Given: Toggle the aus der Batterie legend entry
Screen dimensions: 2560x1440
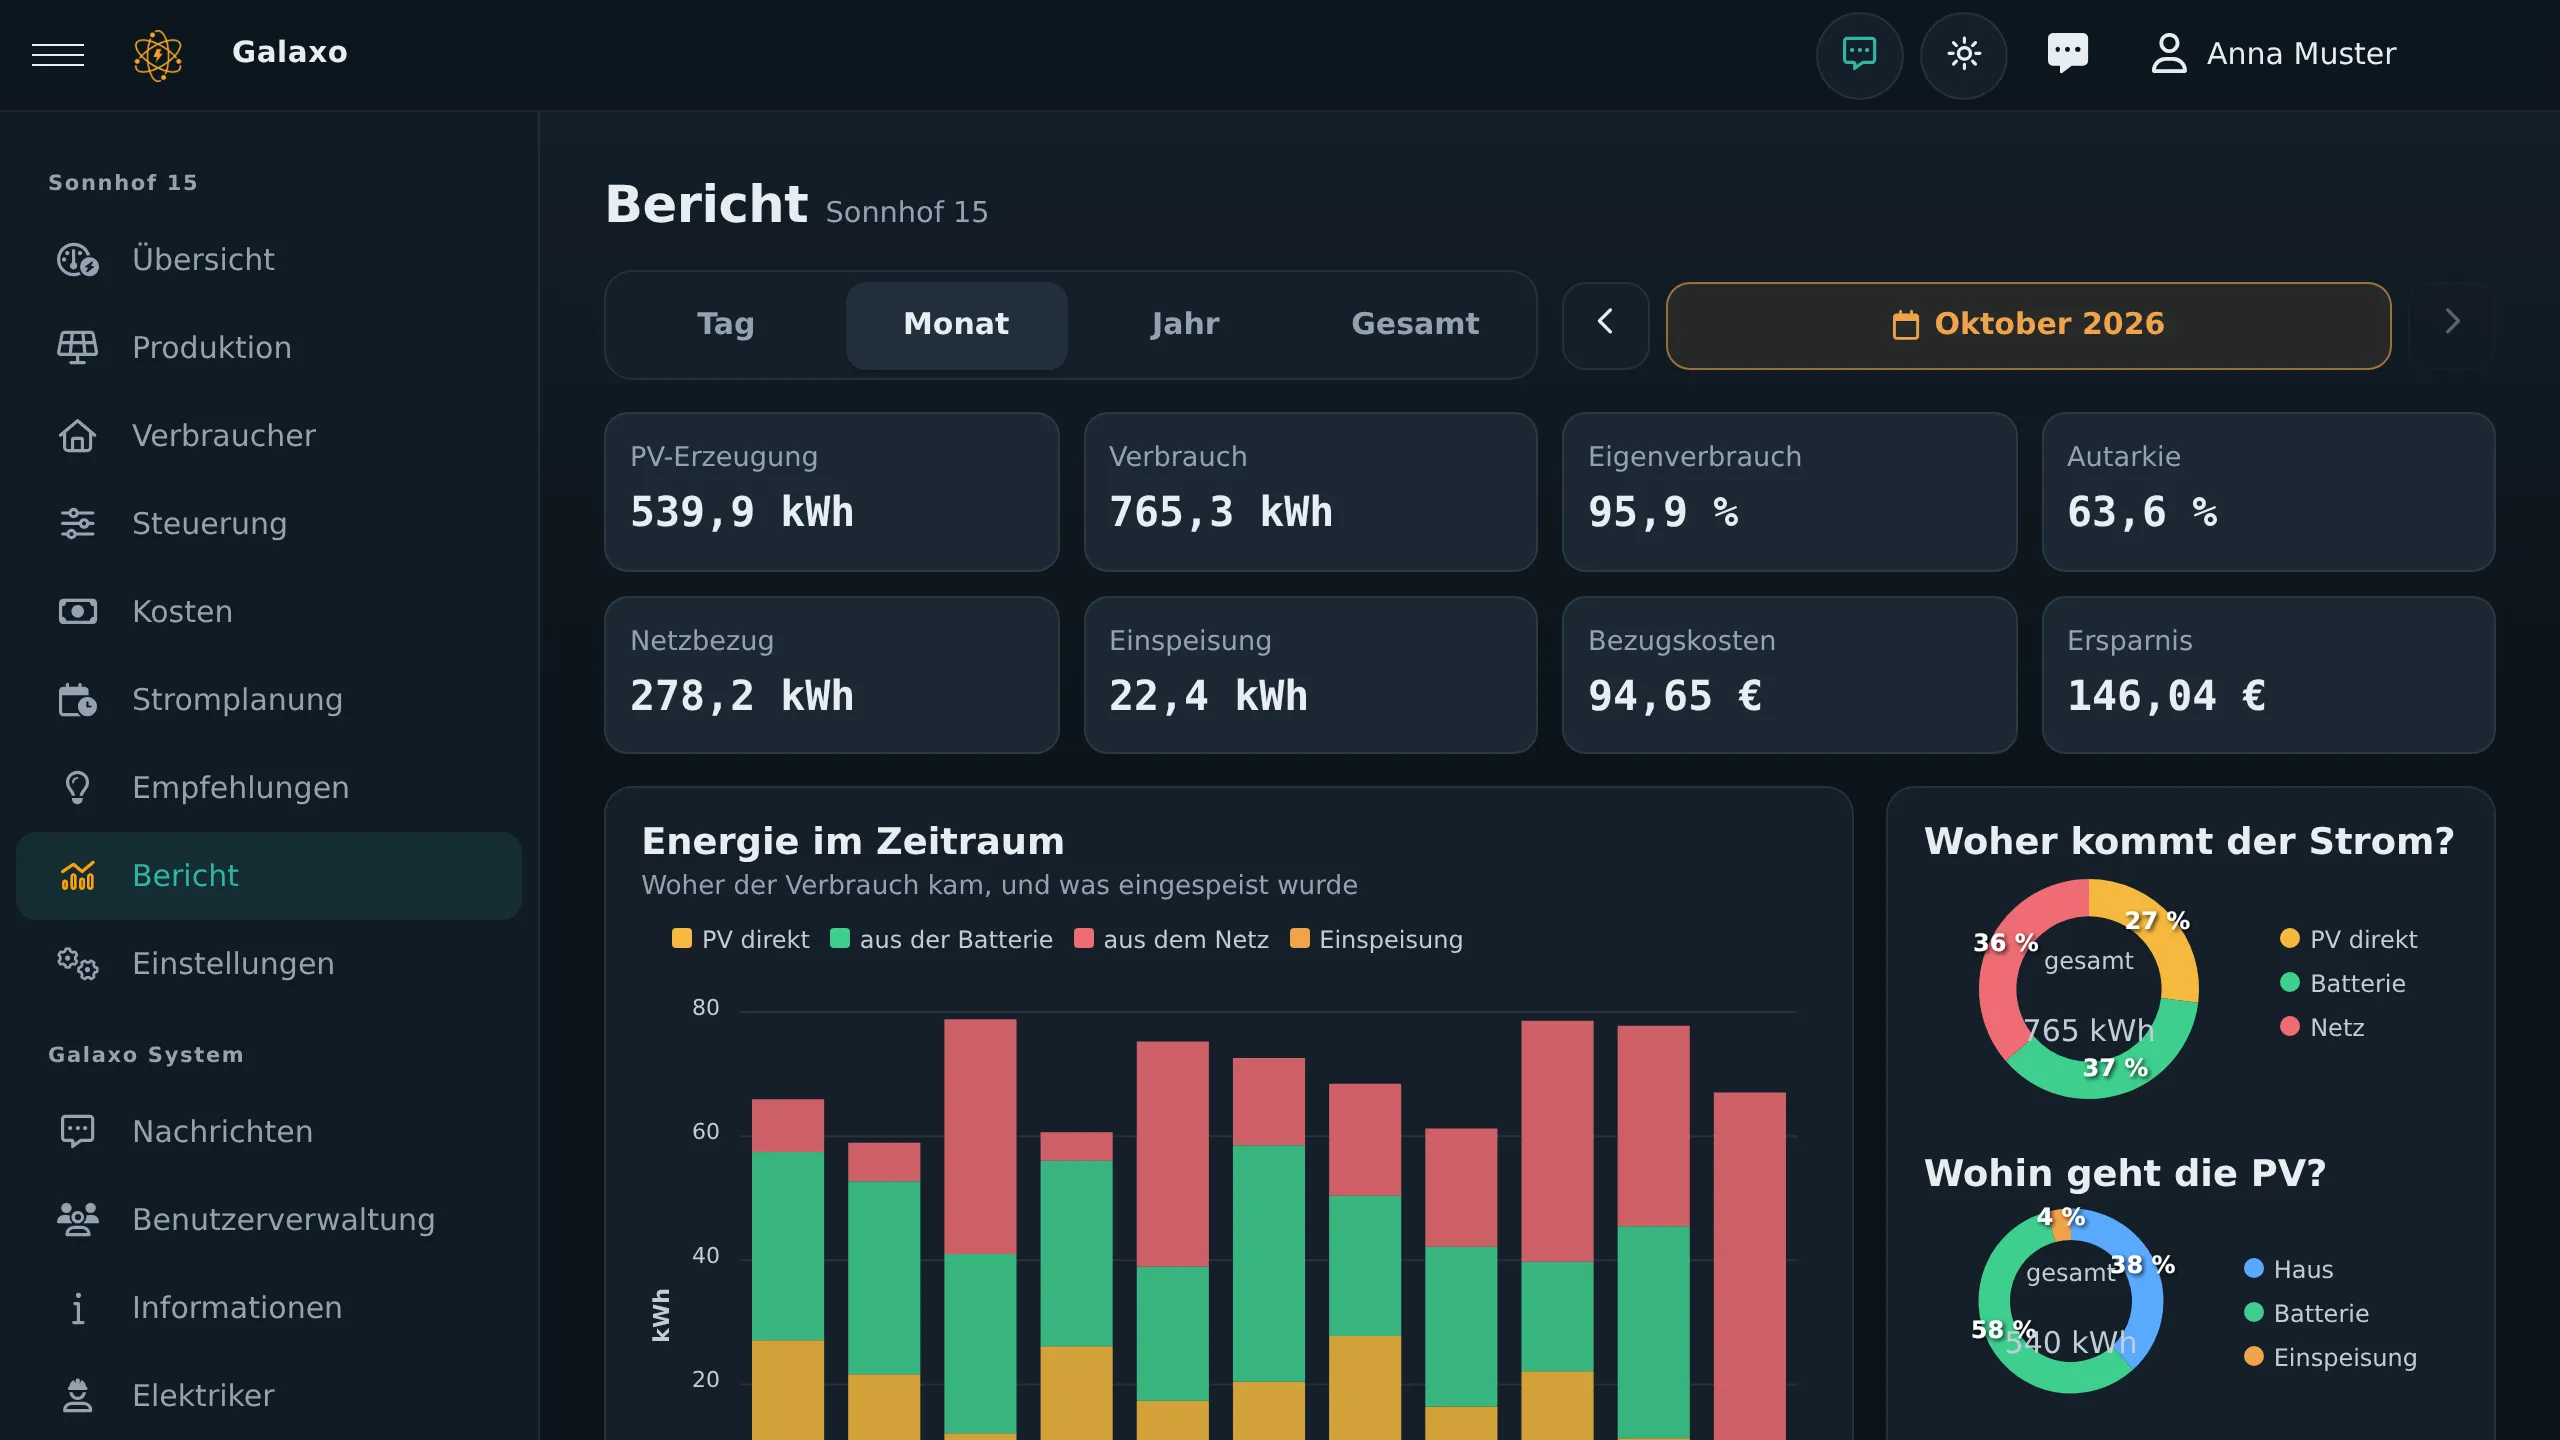Looking at the screenshot, I should (941, 940).
